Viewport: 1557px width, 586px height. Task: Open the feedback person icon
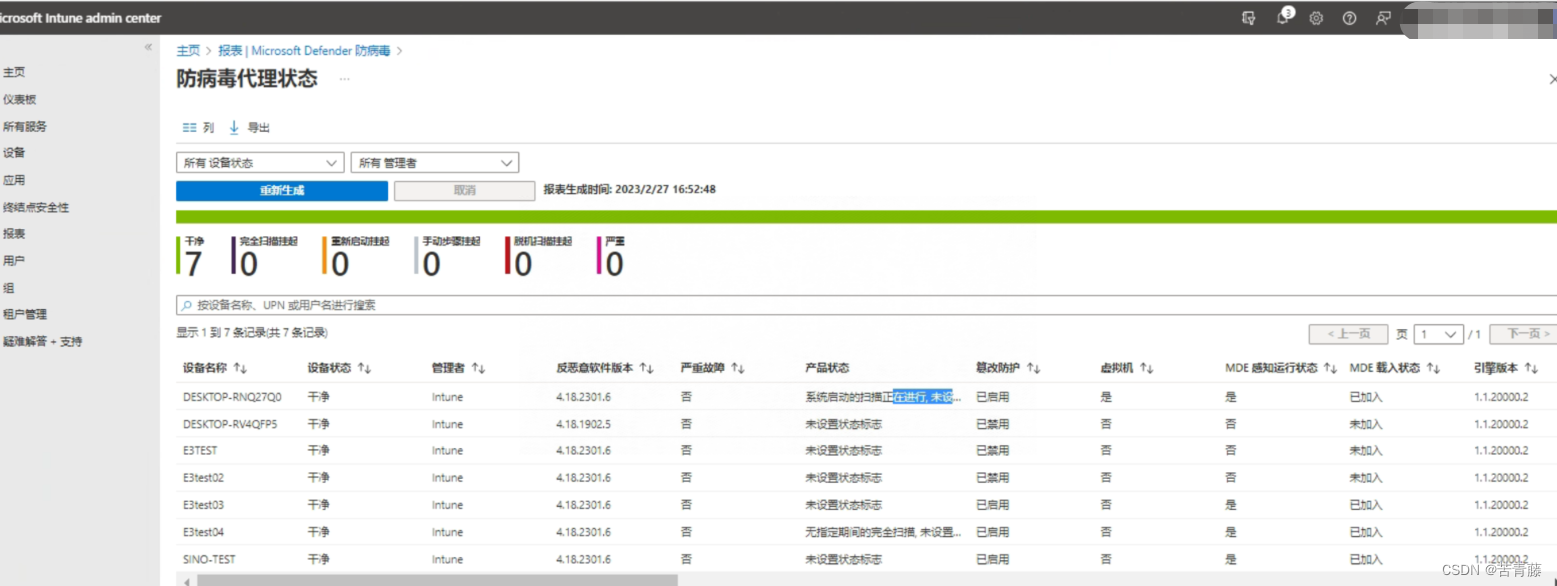point(1383,18)
